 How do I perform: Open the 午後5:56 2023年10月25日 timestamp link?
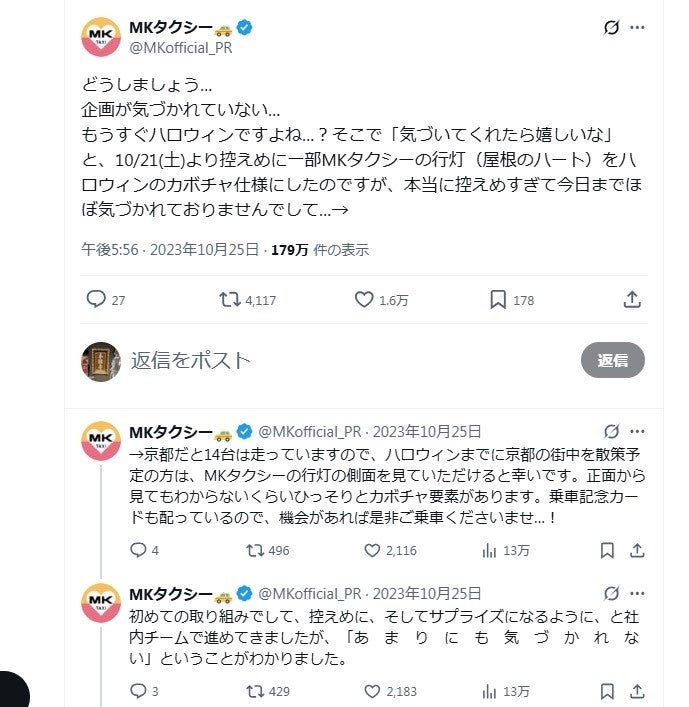(x=172, y=249)
